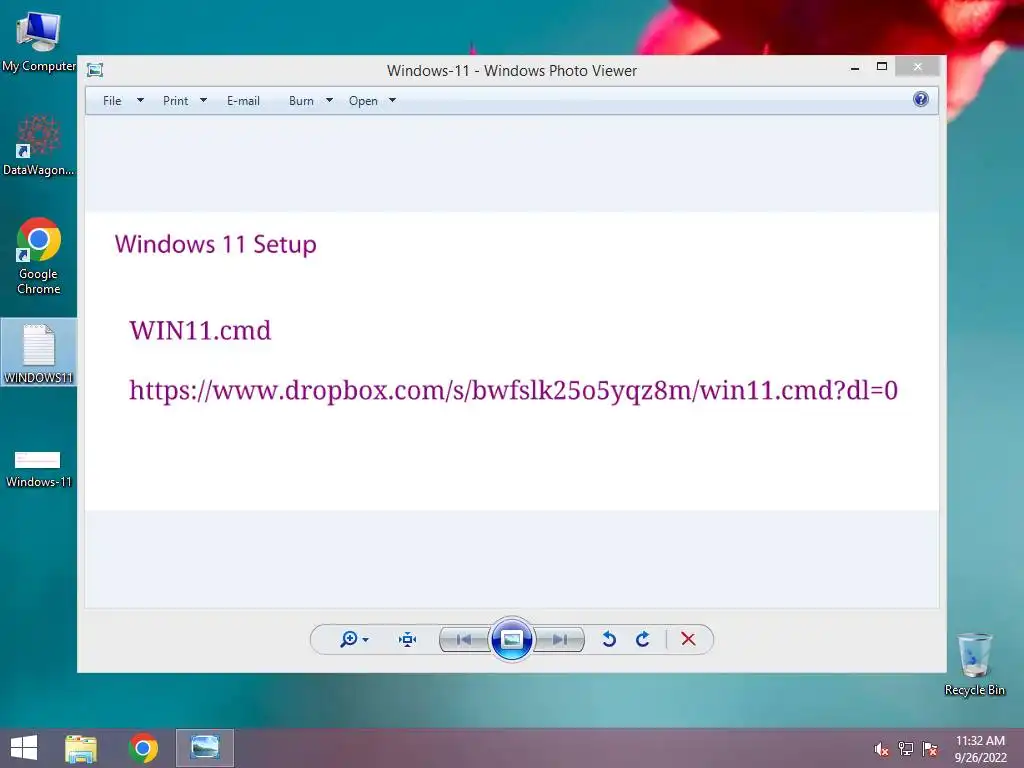Image resolution: width=1024 pixels, height=768 pixels.
Task: Open the File menu in Photo Viewer
Action: coord(112,101)
